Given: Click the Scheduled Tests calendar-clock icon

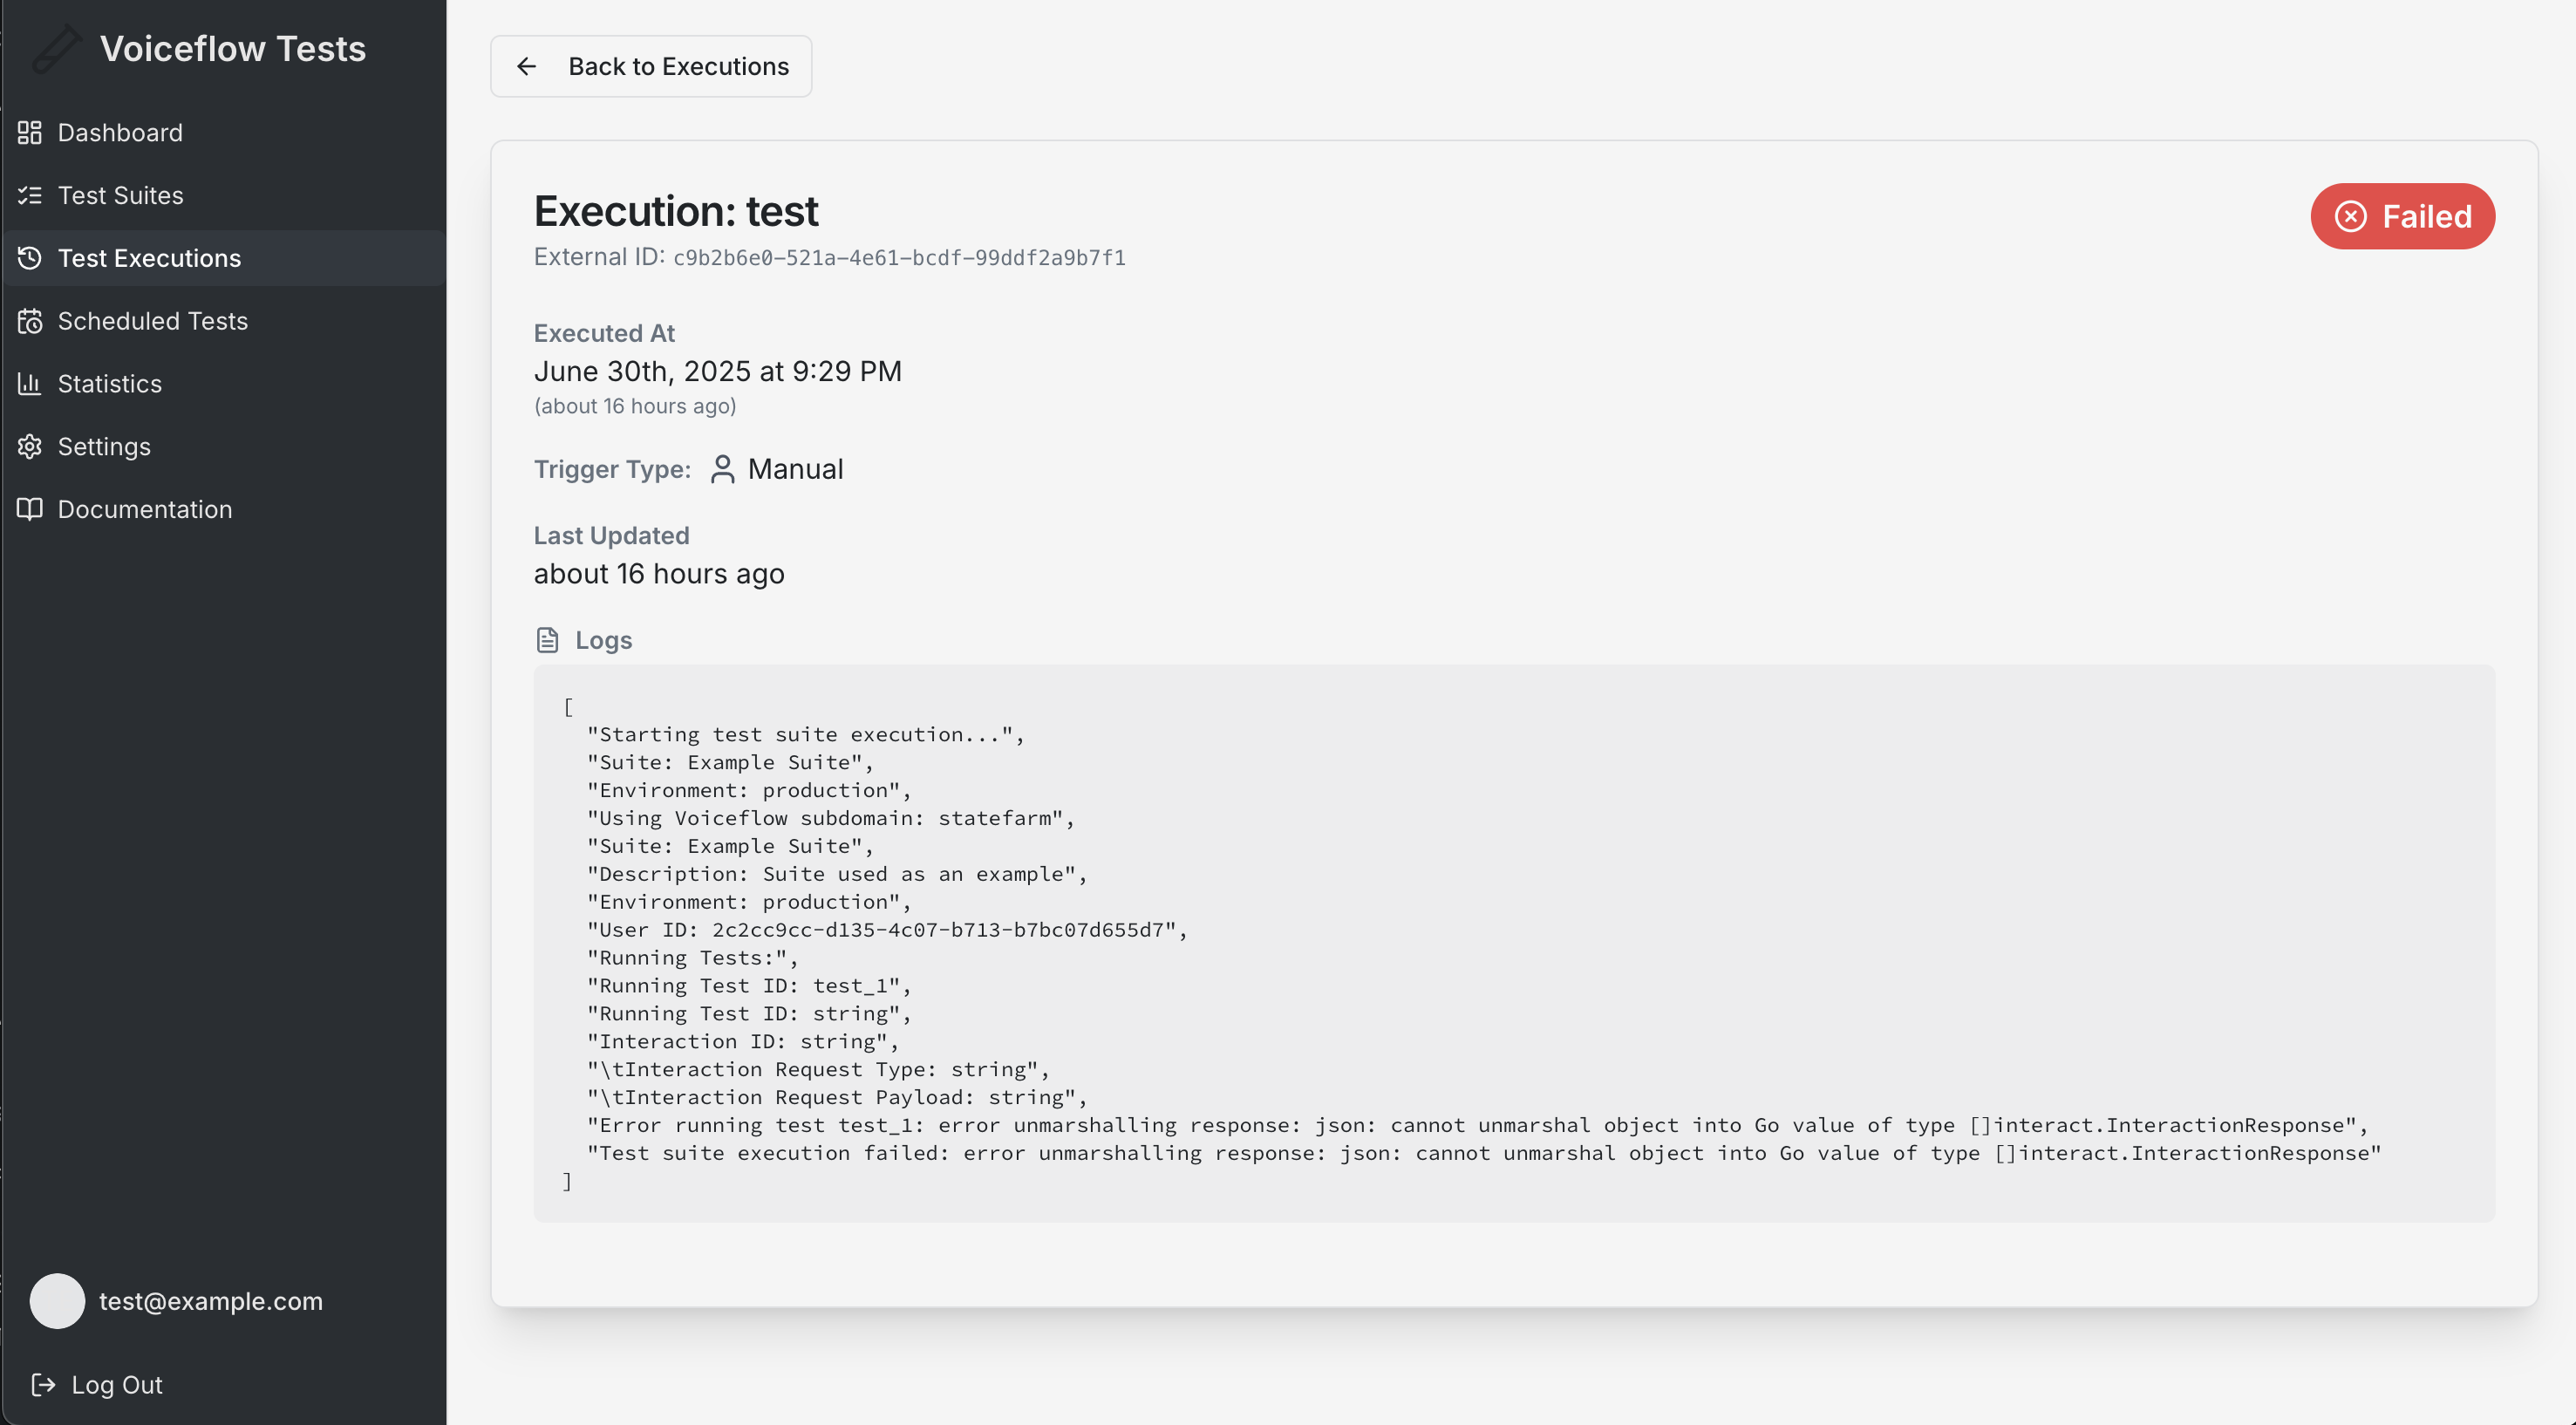Looking at the screenshot, I should click(30, 321).
